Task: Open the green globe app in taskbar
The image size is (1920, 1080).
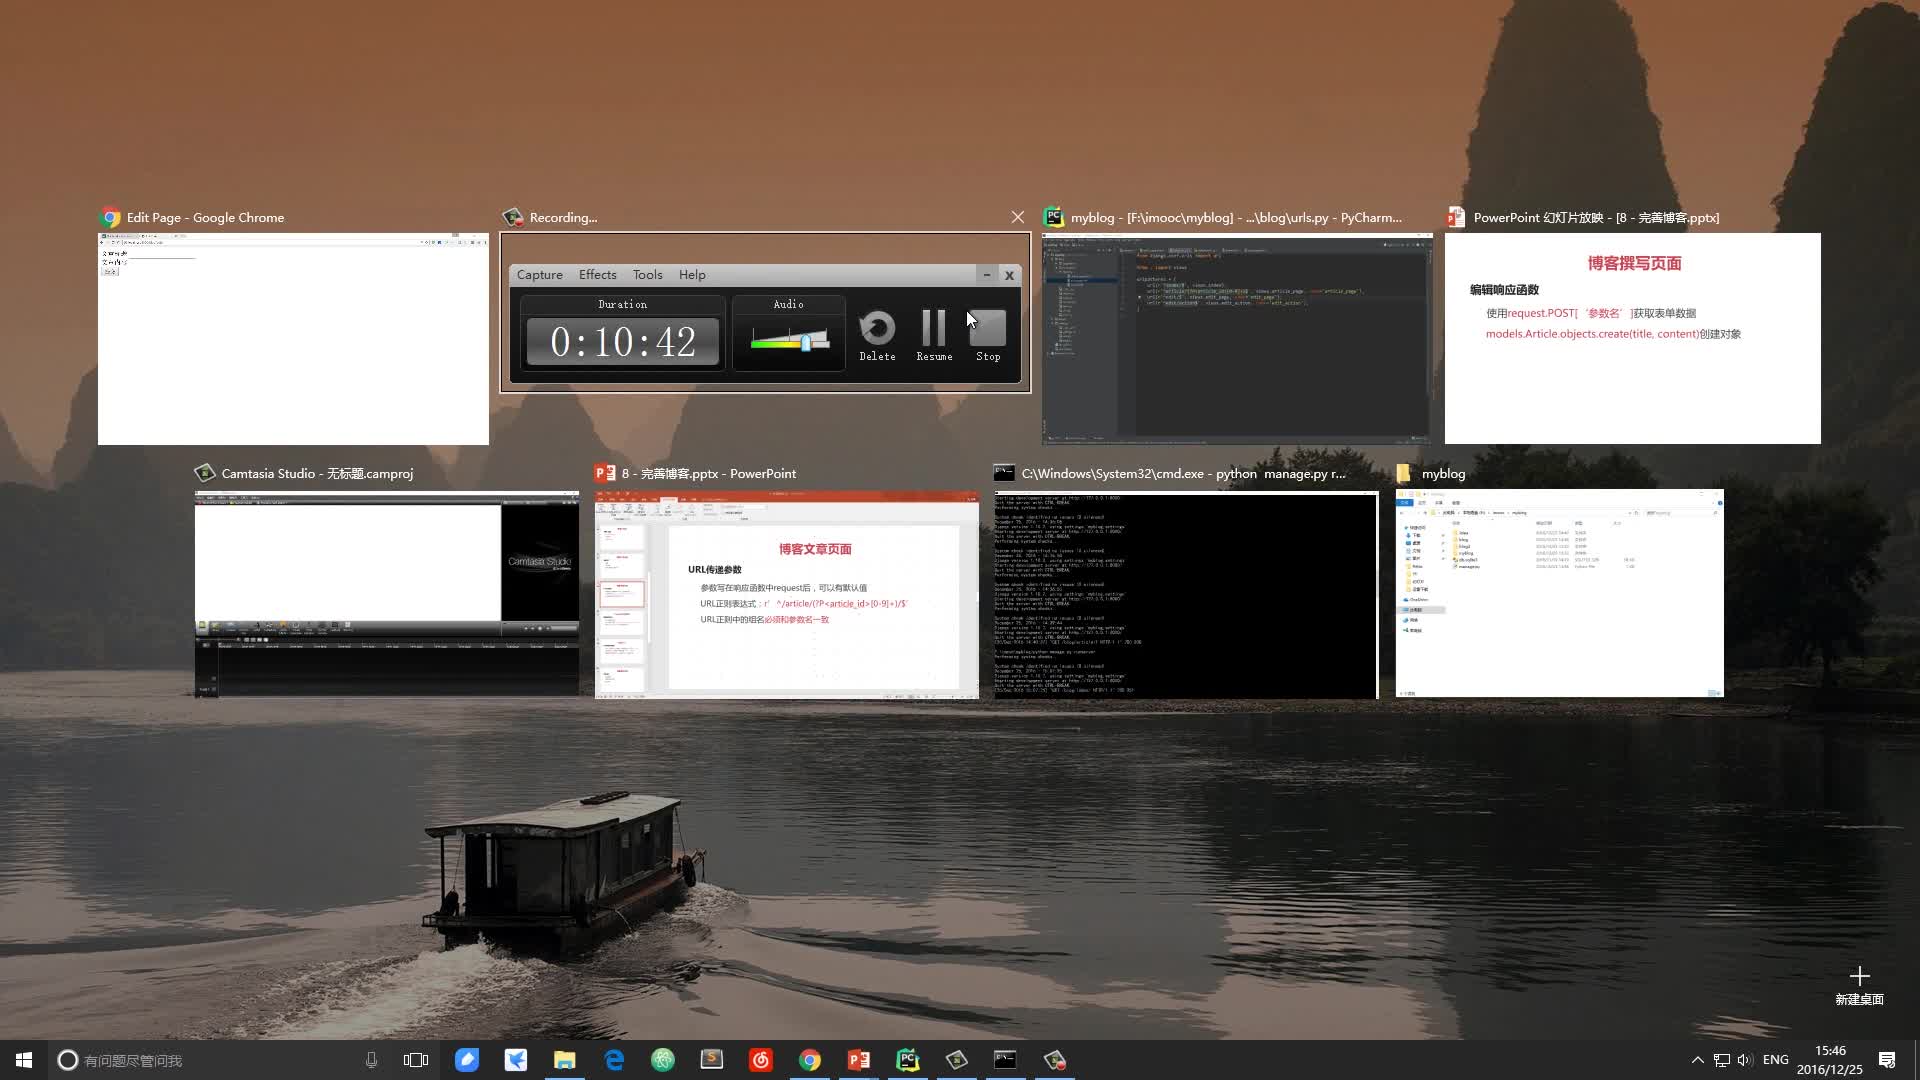Action: pos(663,1060)
